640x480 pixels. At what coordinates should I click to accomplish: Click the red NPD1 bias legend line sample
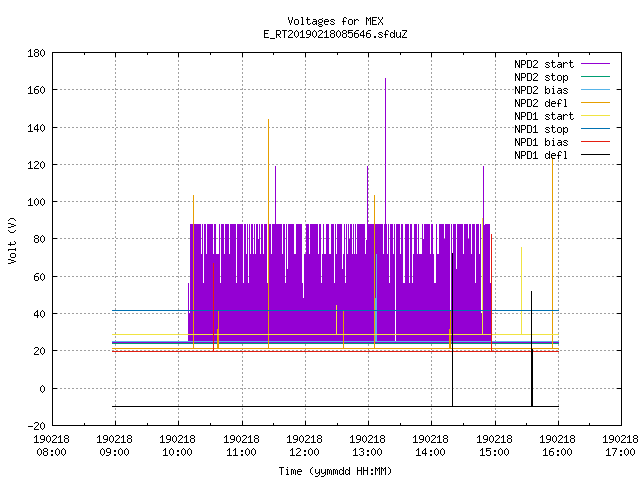[x=596, y=142]
